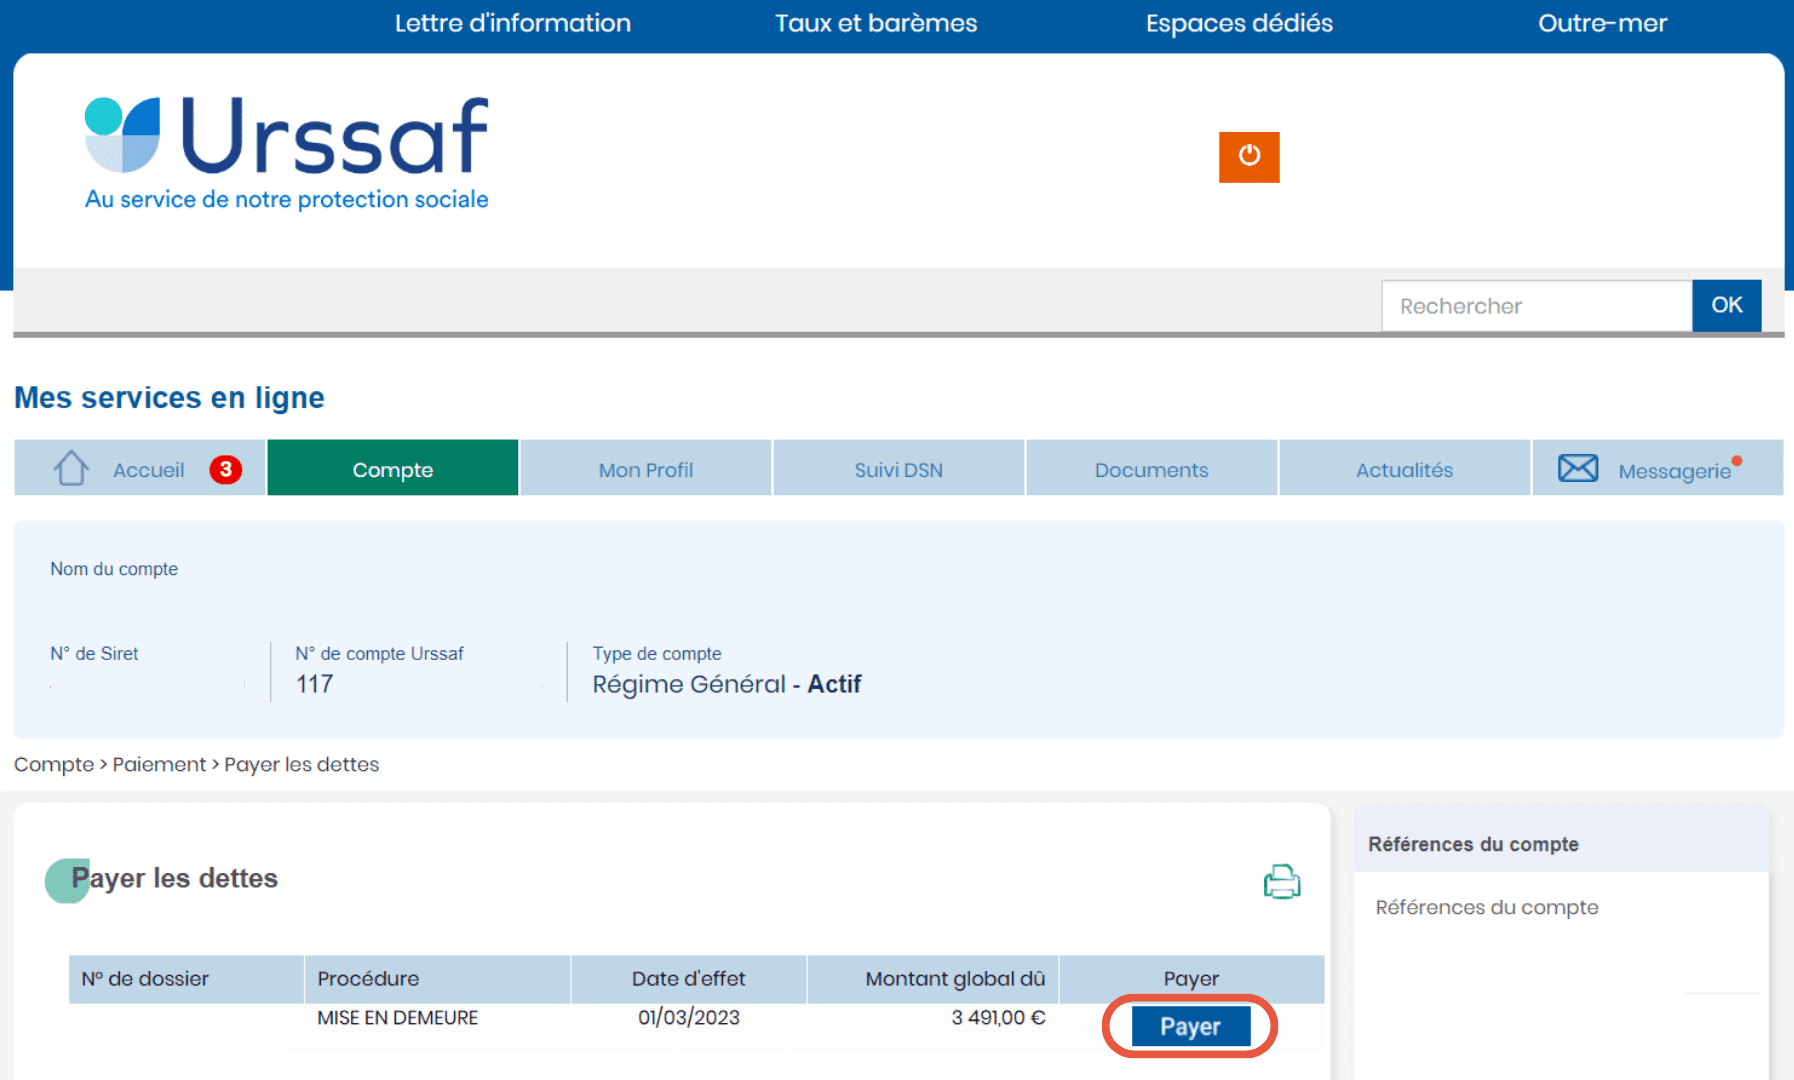Click the red notification badge showing 3
Image resolution: width=1794 pixels, height=1080 pixels.
[x=226, y=469]
